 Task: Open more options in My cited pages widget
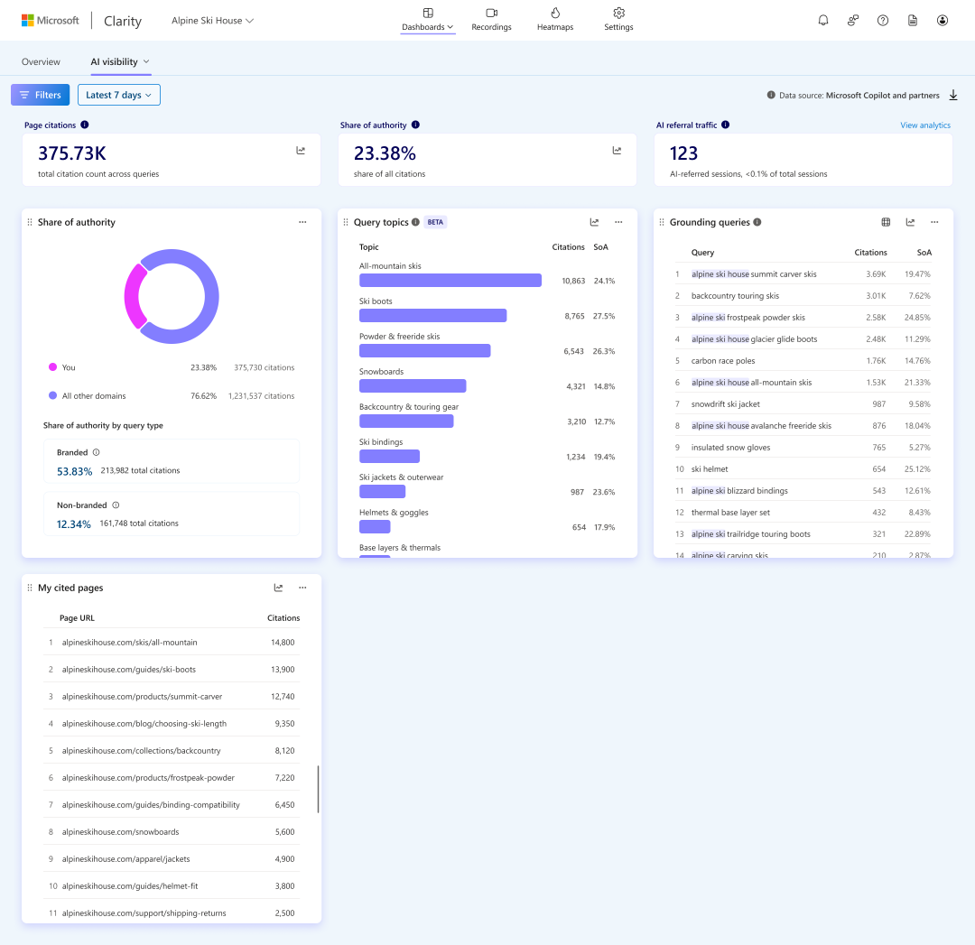pos(302,588)
